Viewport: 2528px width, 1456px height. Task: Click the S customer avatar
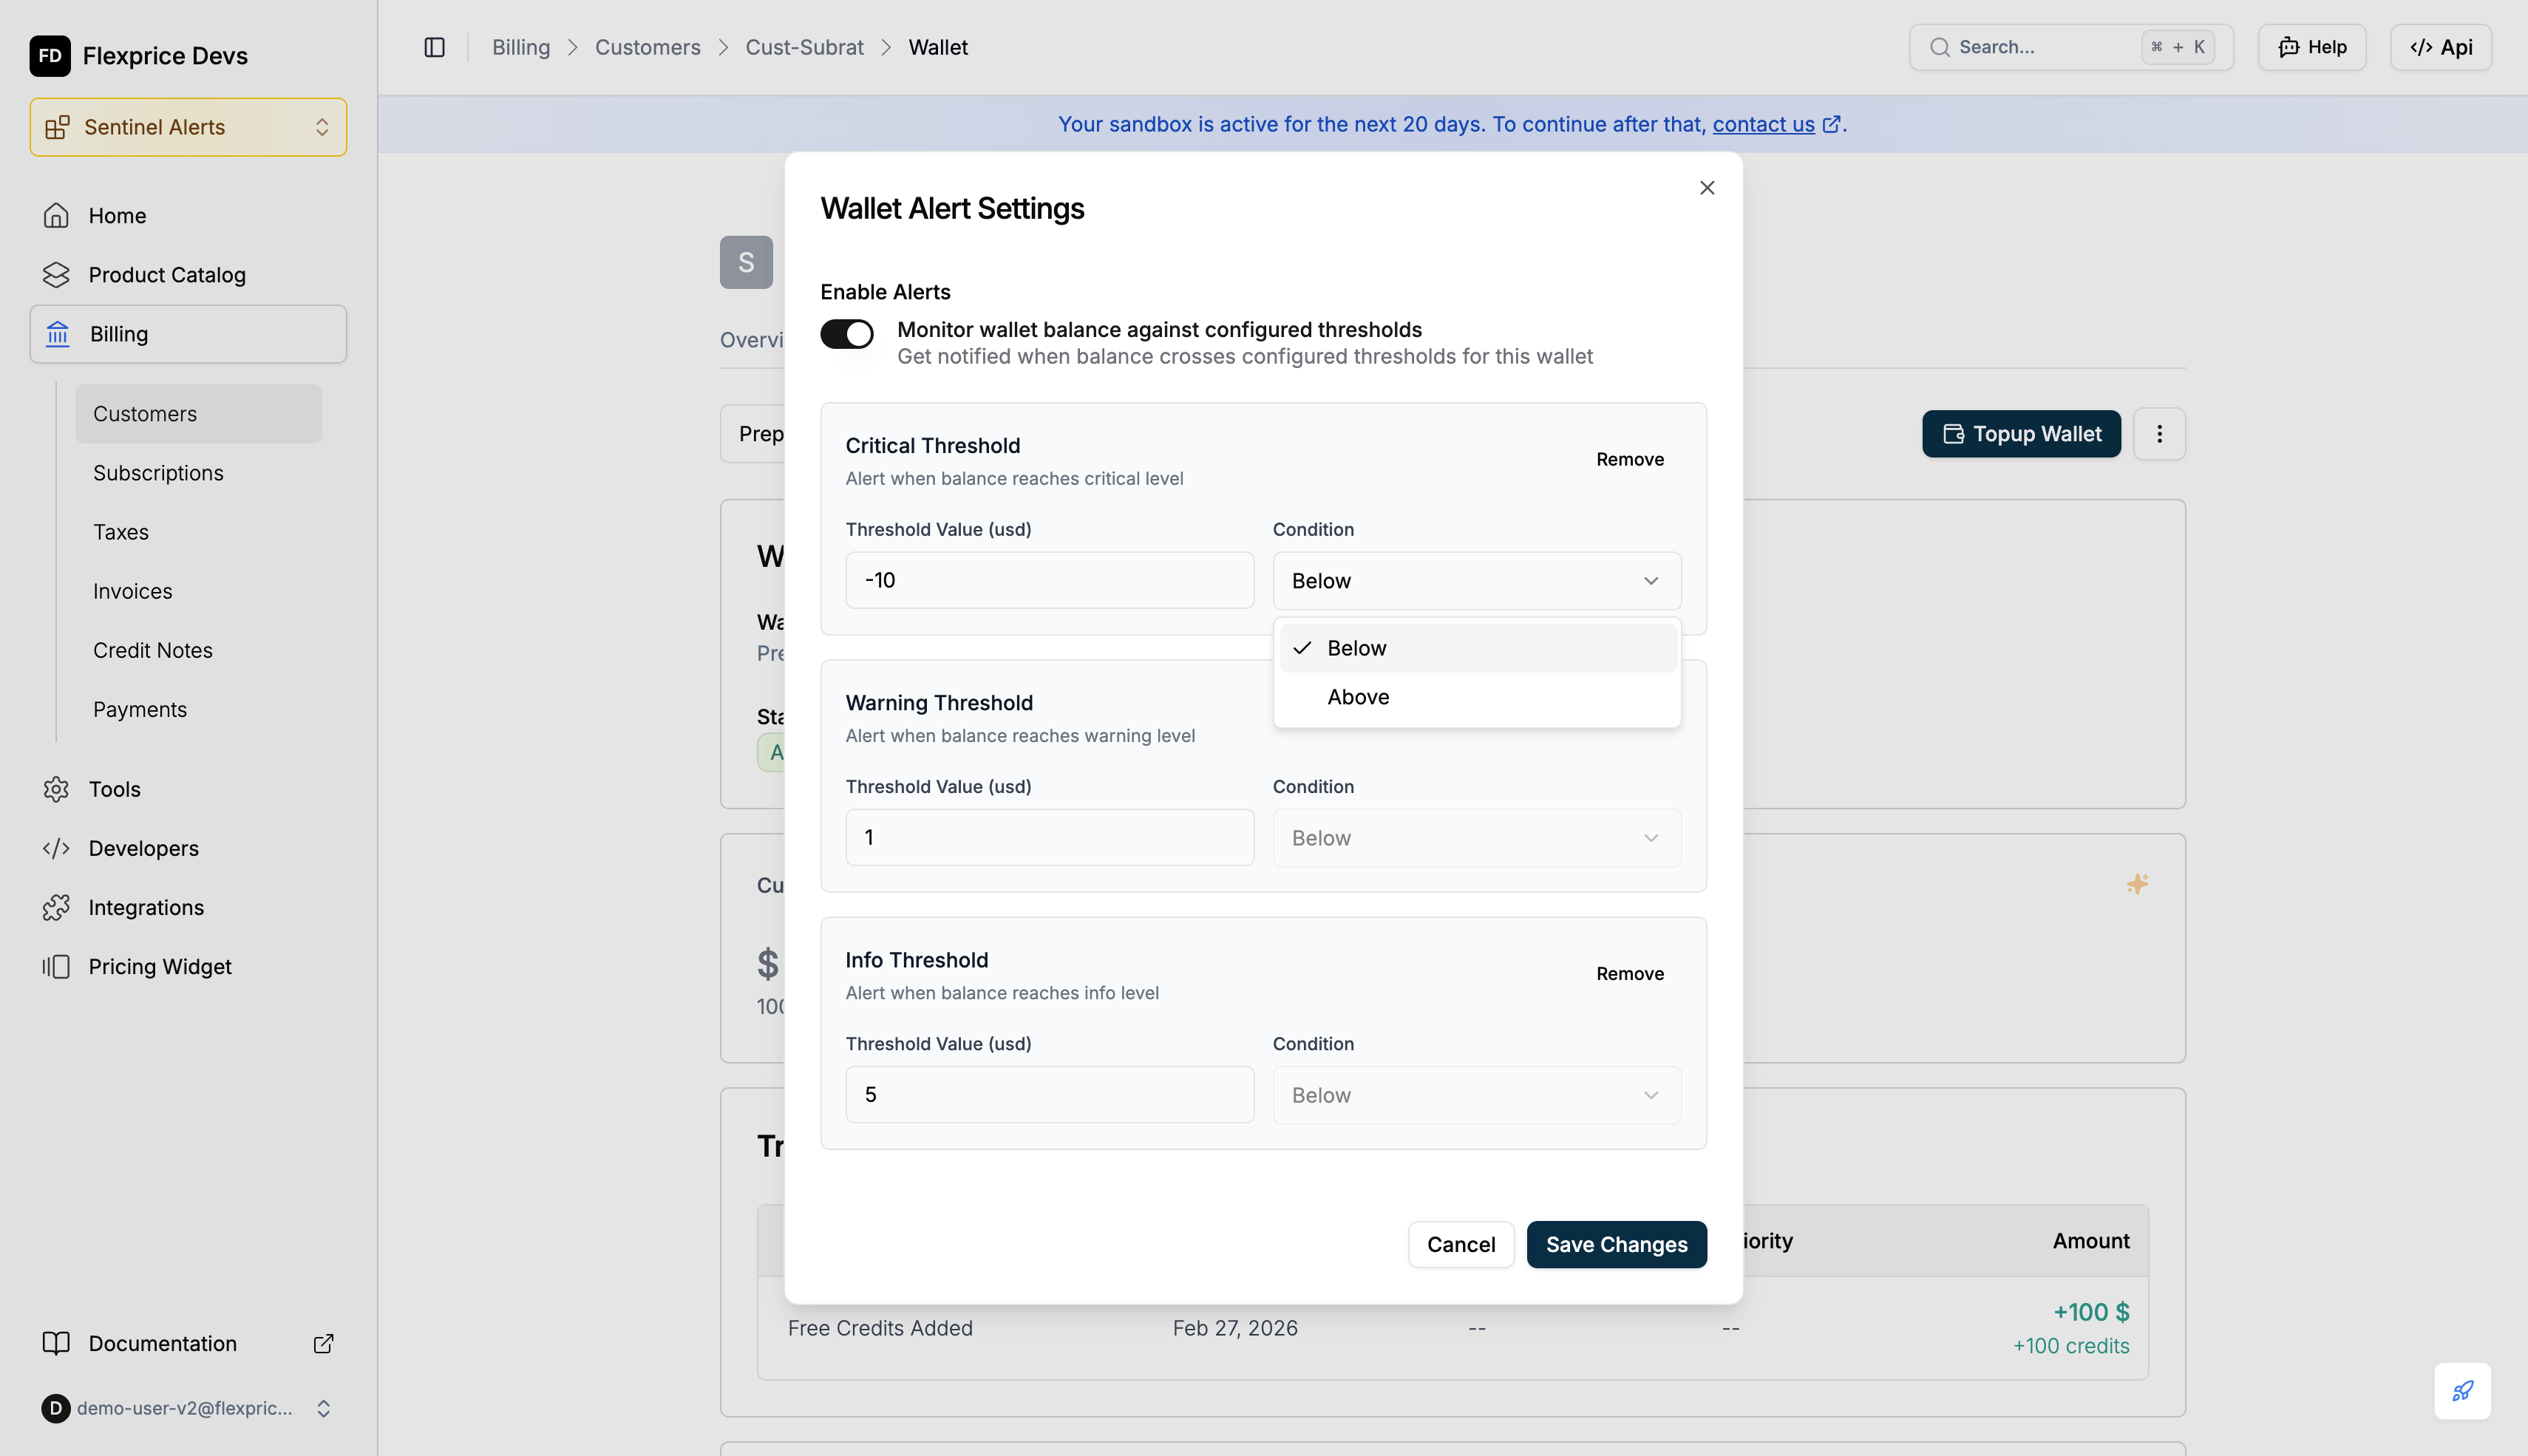coord(746,262)
